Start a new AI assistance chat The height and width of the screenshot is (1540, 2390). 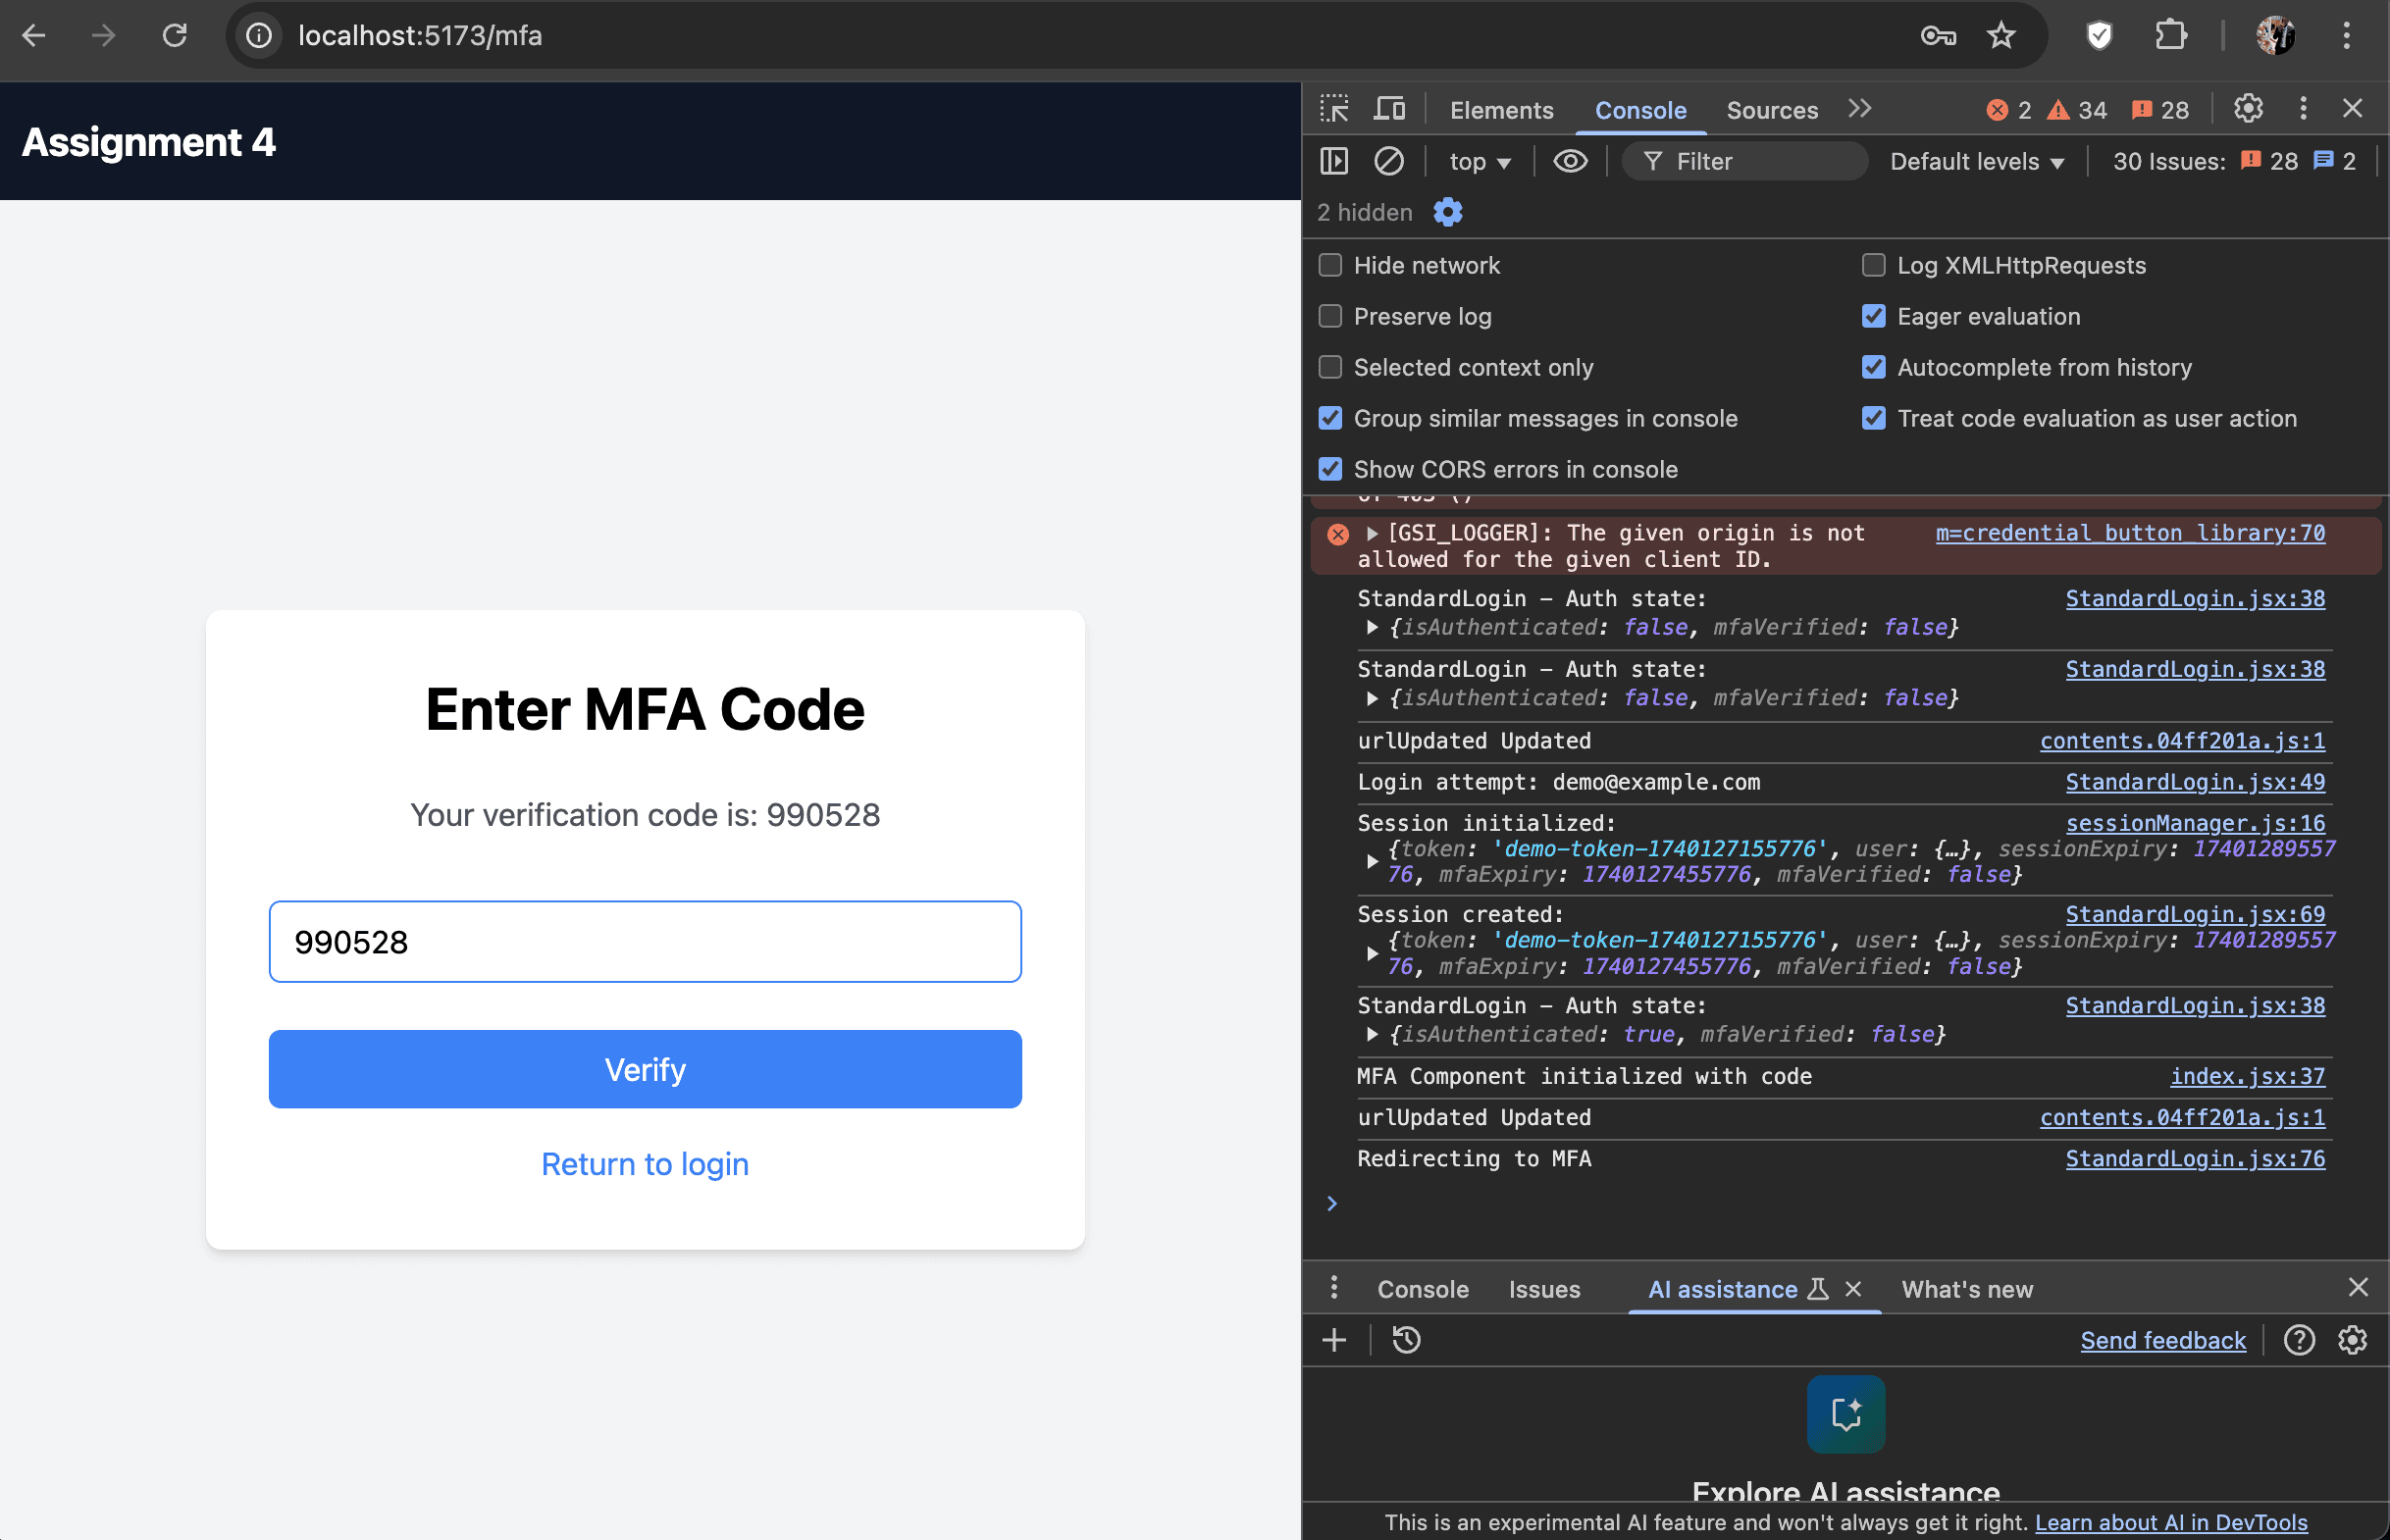tap(1334, 1340)
